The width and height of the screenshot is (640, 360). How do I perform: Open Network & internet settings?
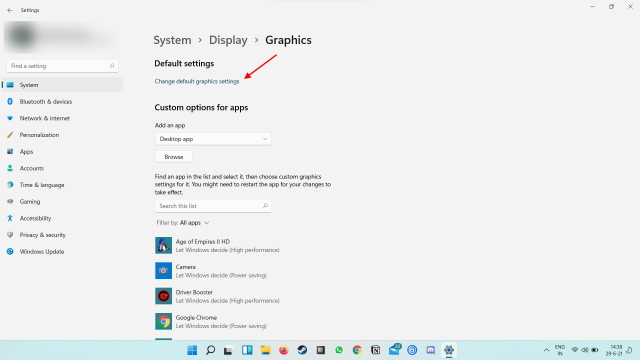[62, 118]
